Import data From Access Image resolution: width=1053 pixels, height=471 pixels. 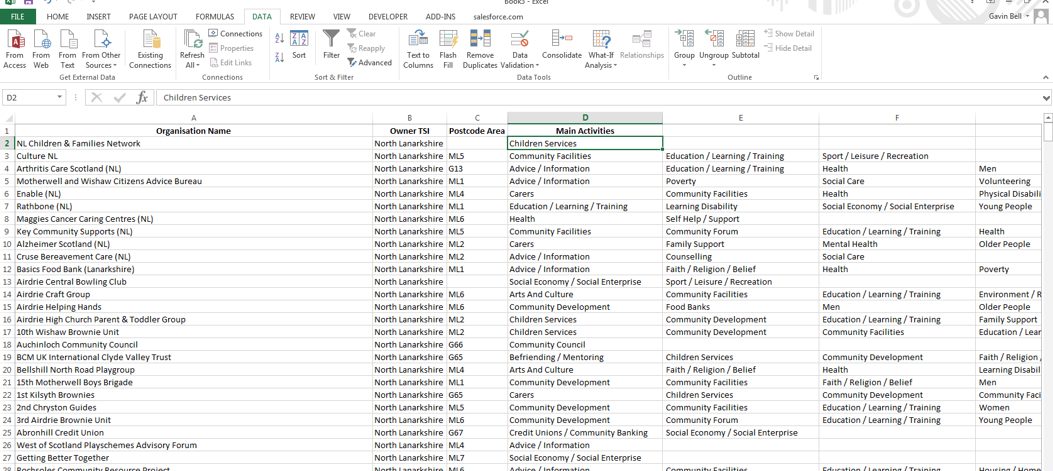click(14, 50)
